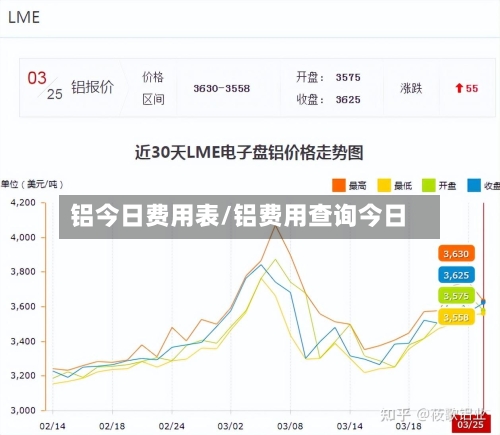Click the yellow low-price data point at 03/25
Image resolution: width=500 pixels, height=435 pixels.
click(483, 313)
